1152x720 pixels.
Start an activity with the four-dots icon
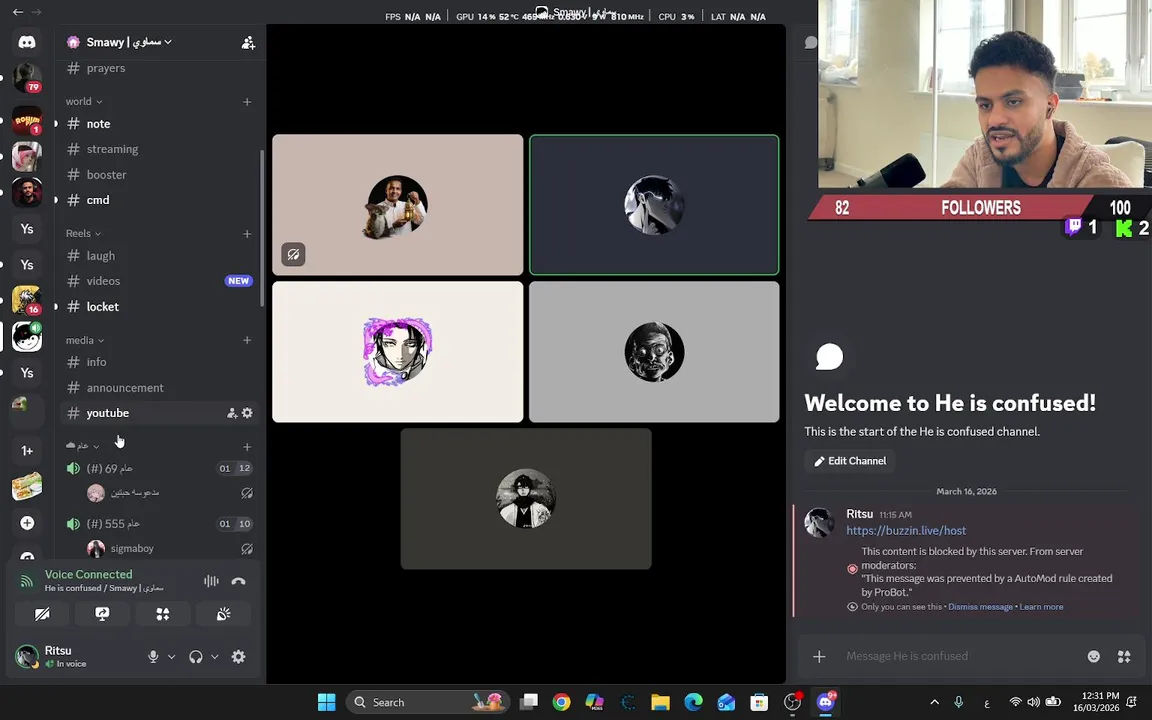click(x=162, y=613)
